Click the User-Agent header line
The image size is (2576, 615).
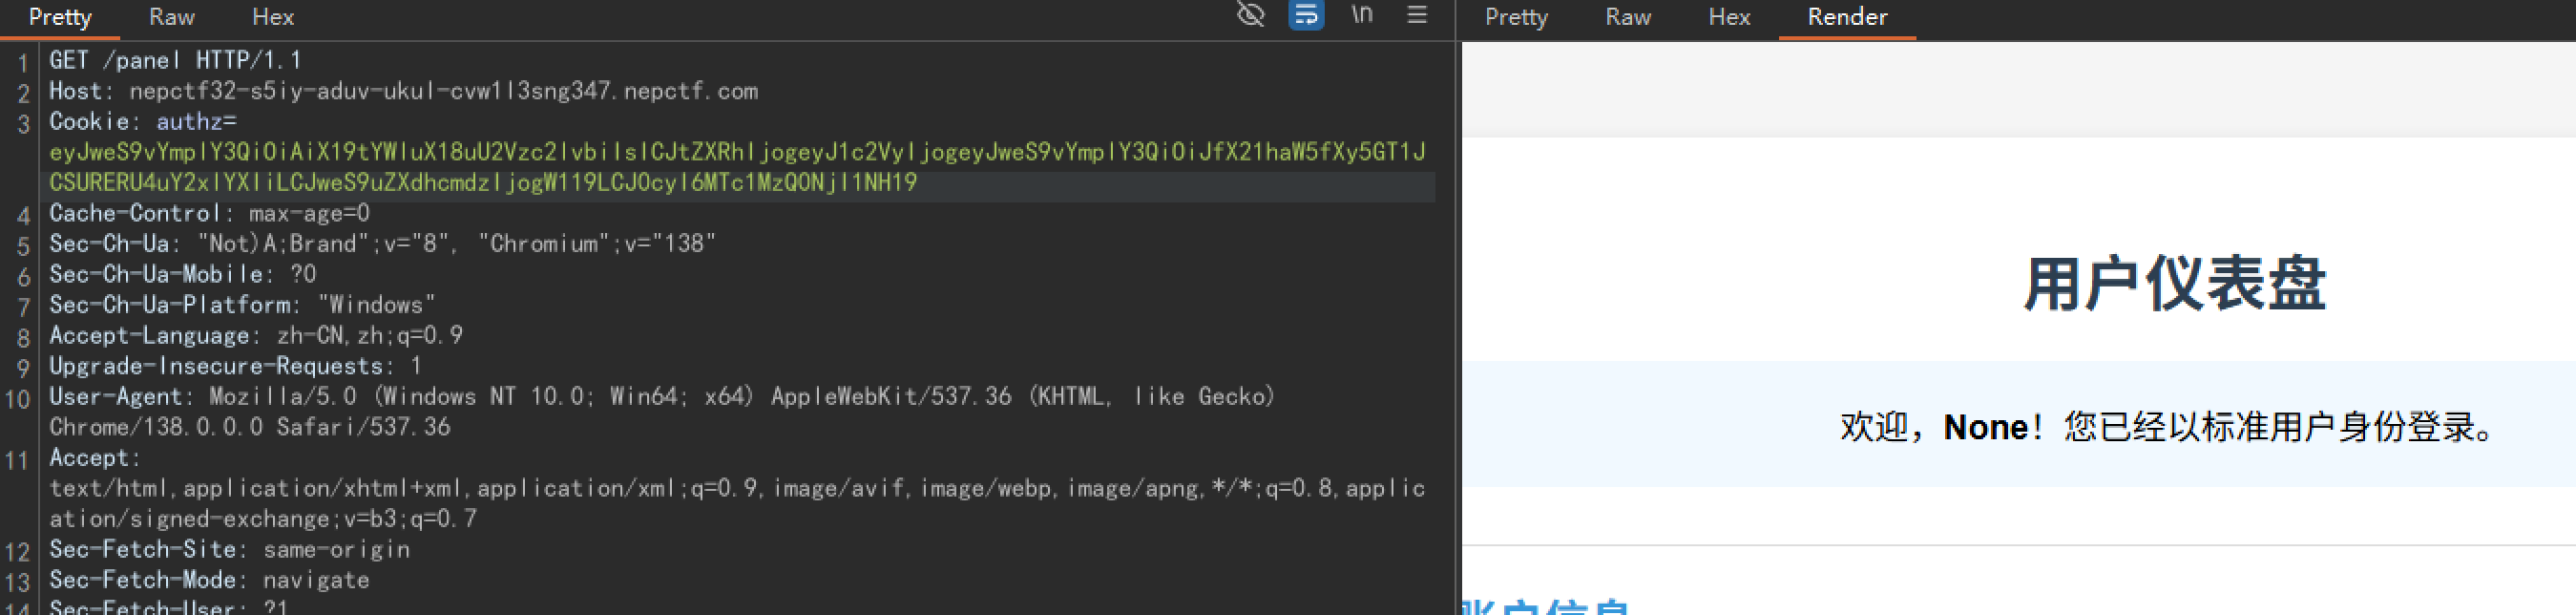coord(661,396)
